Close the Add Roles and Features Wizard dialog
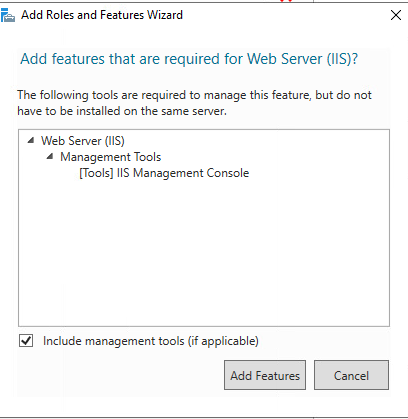The image size is (408, 419). coord(396,15)
